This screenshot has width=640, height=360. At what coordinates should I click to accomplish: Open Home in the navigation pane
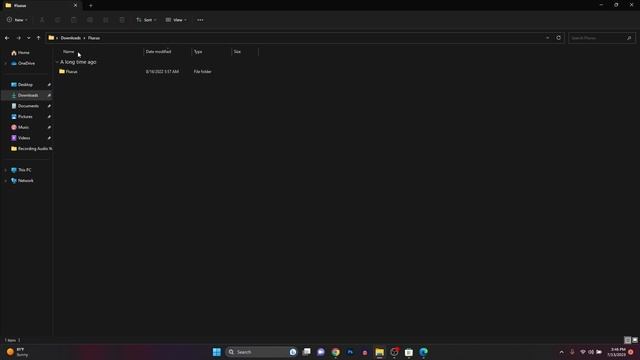point(23,53)
